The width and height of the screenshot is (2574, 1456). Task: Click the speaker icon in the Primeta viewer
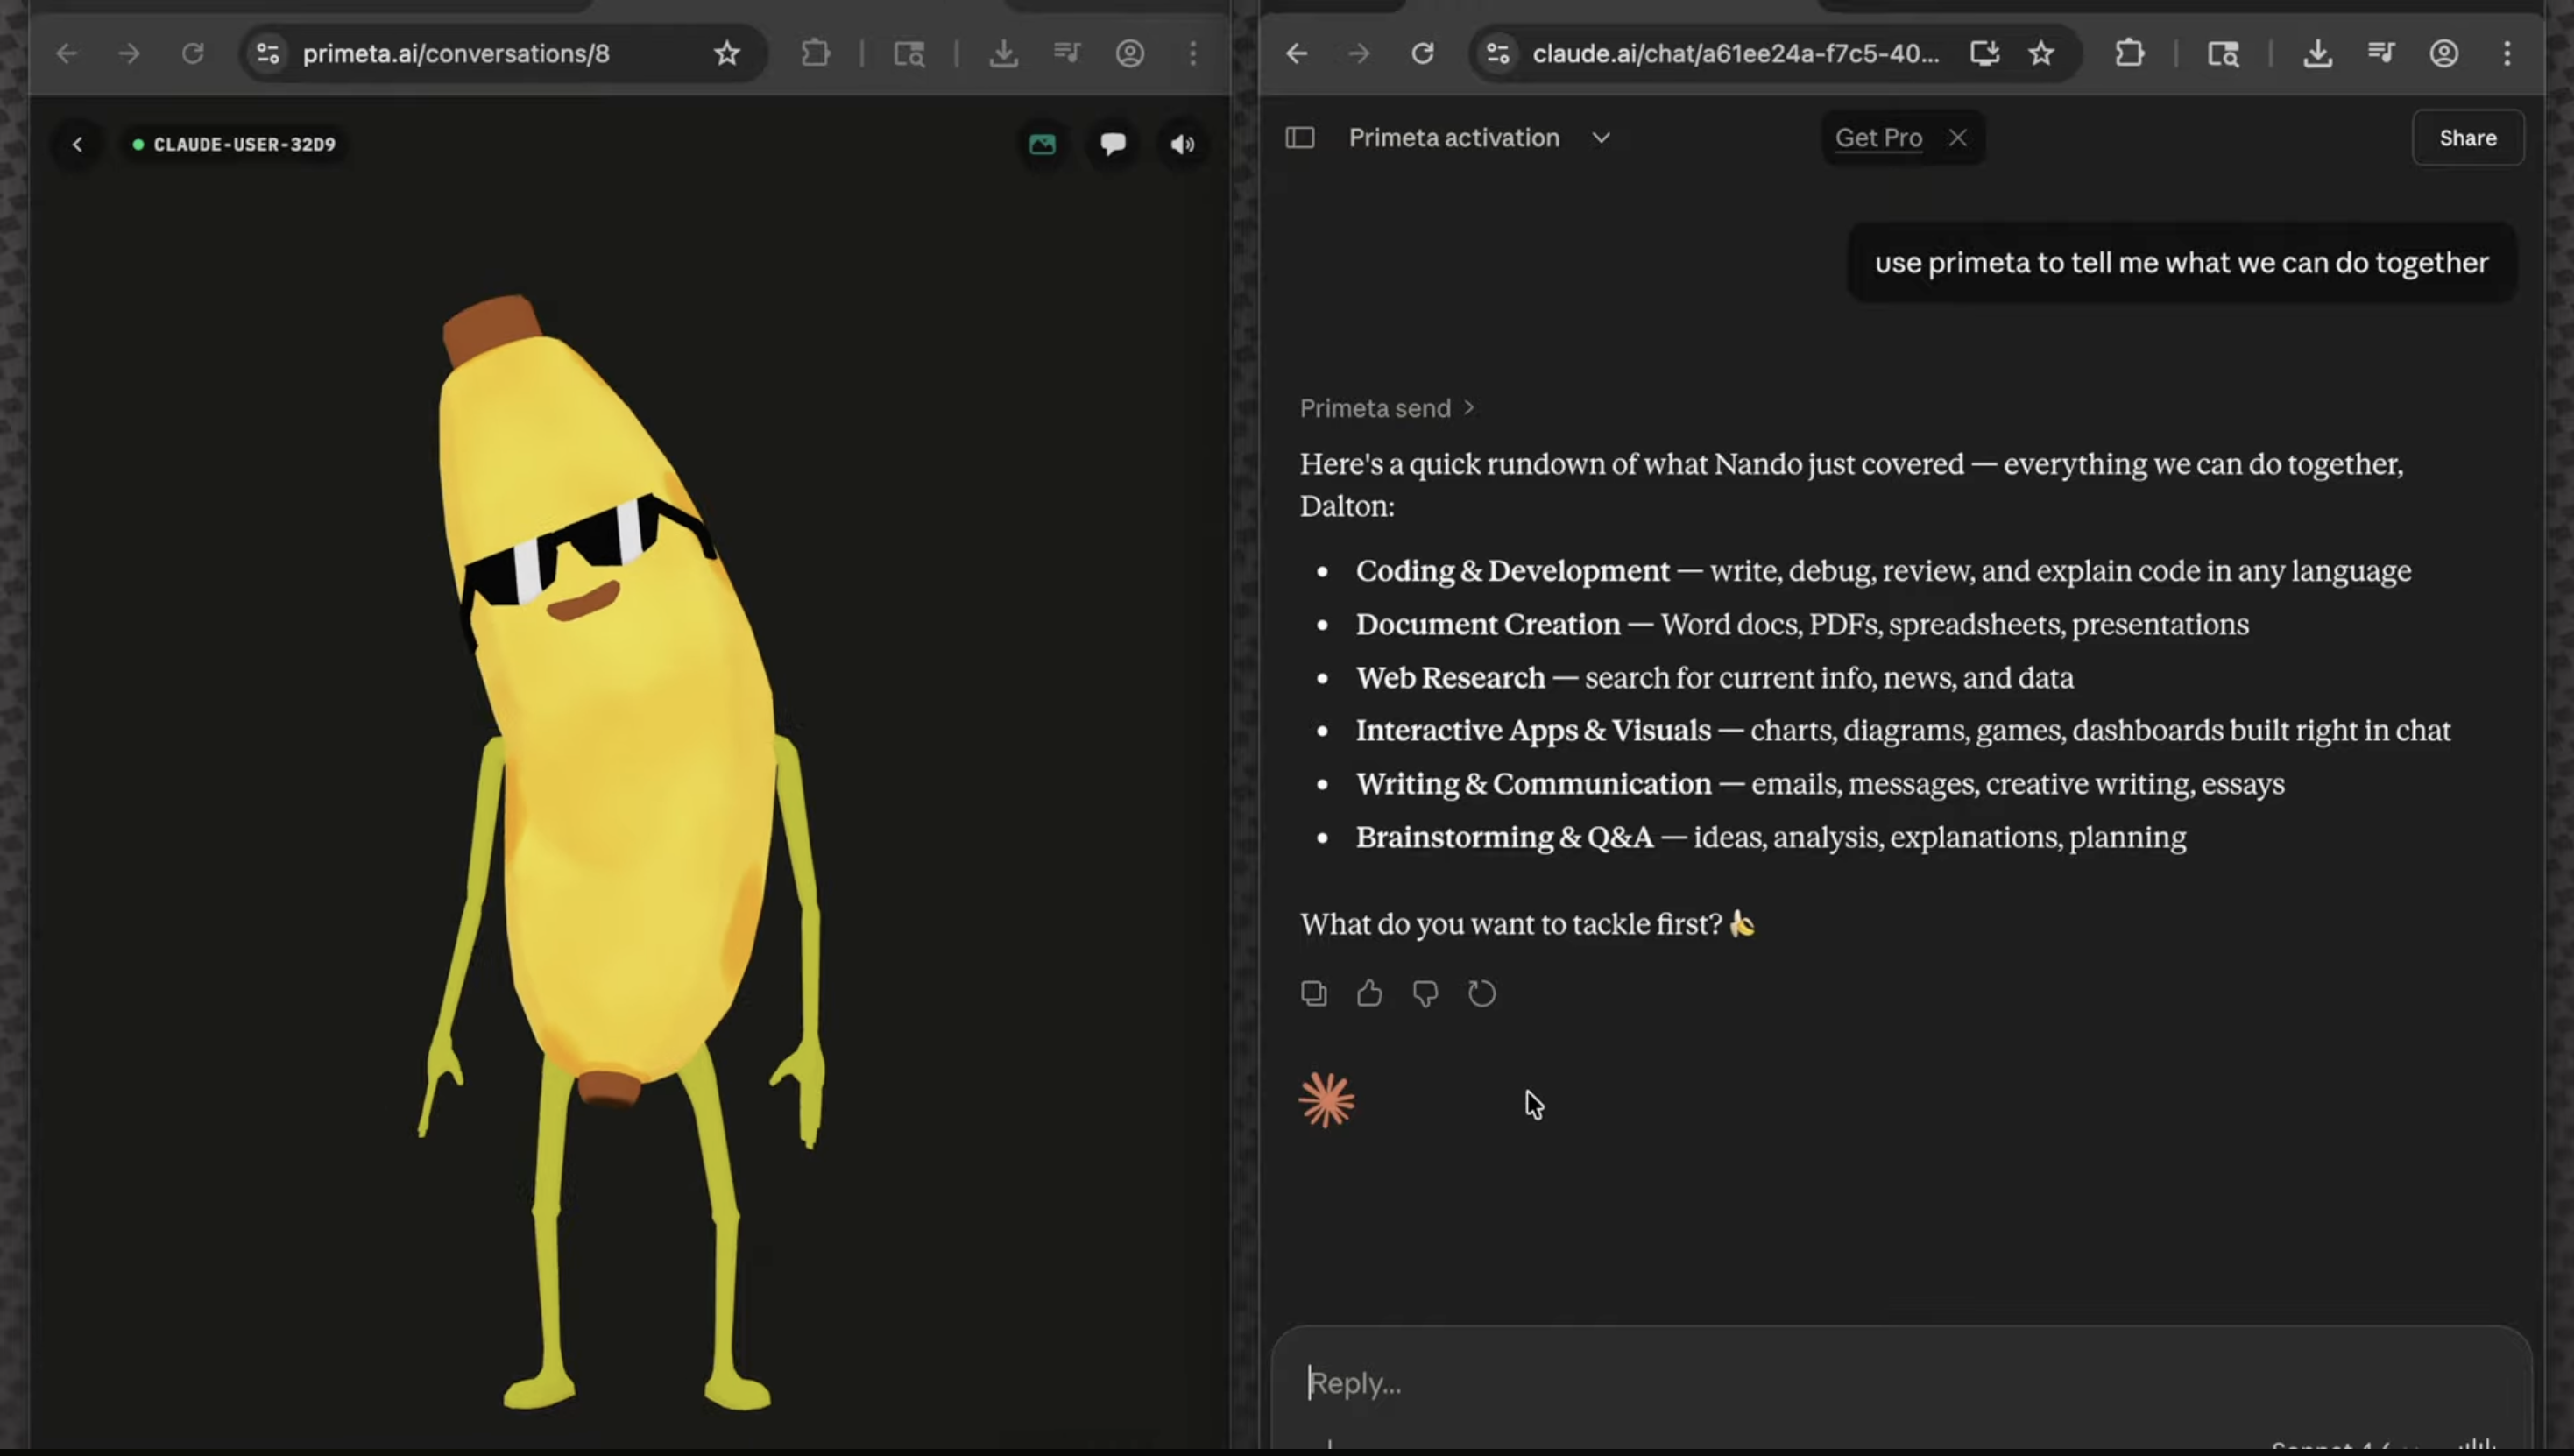[x=1182, y=145]
